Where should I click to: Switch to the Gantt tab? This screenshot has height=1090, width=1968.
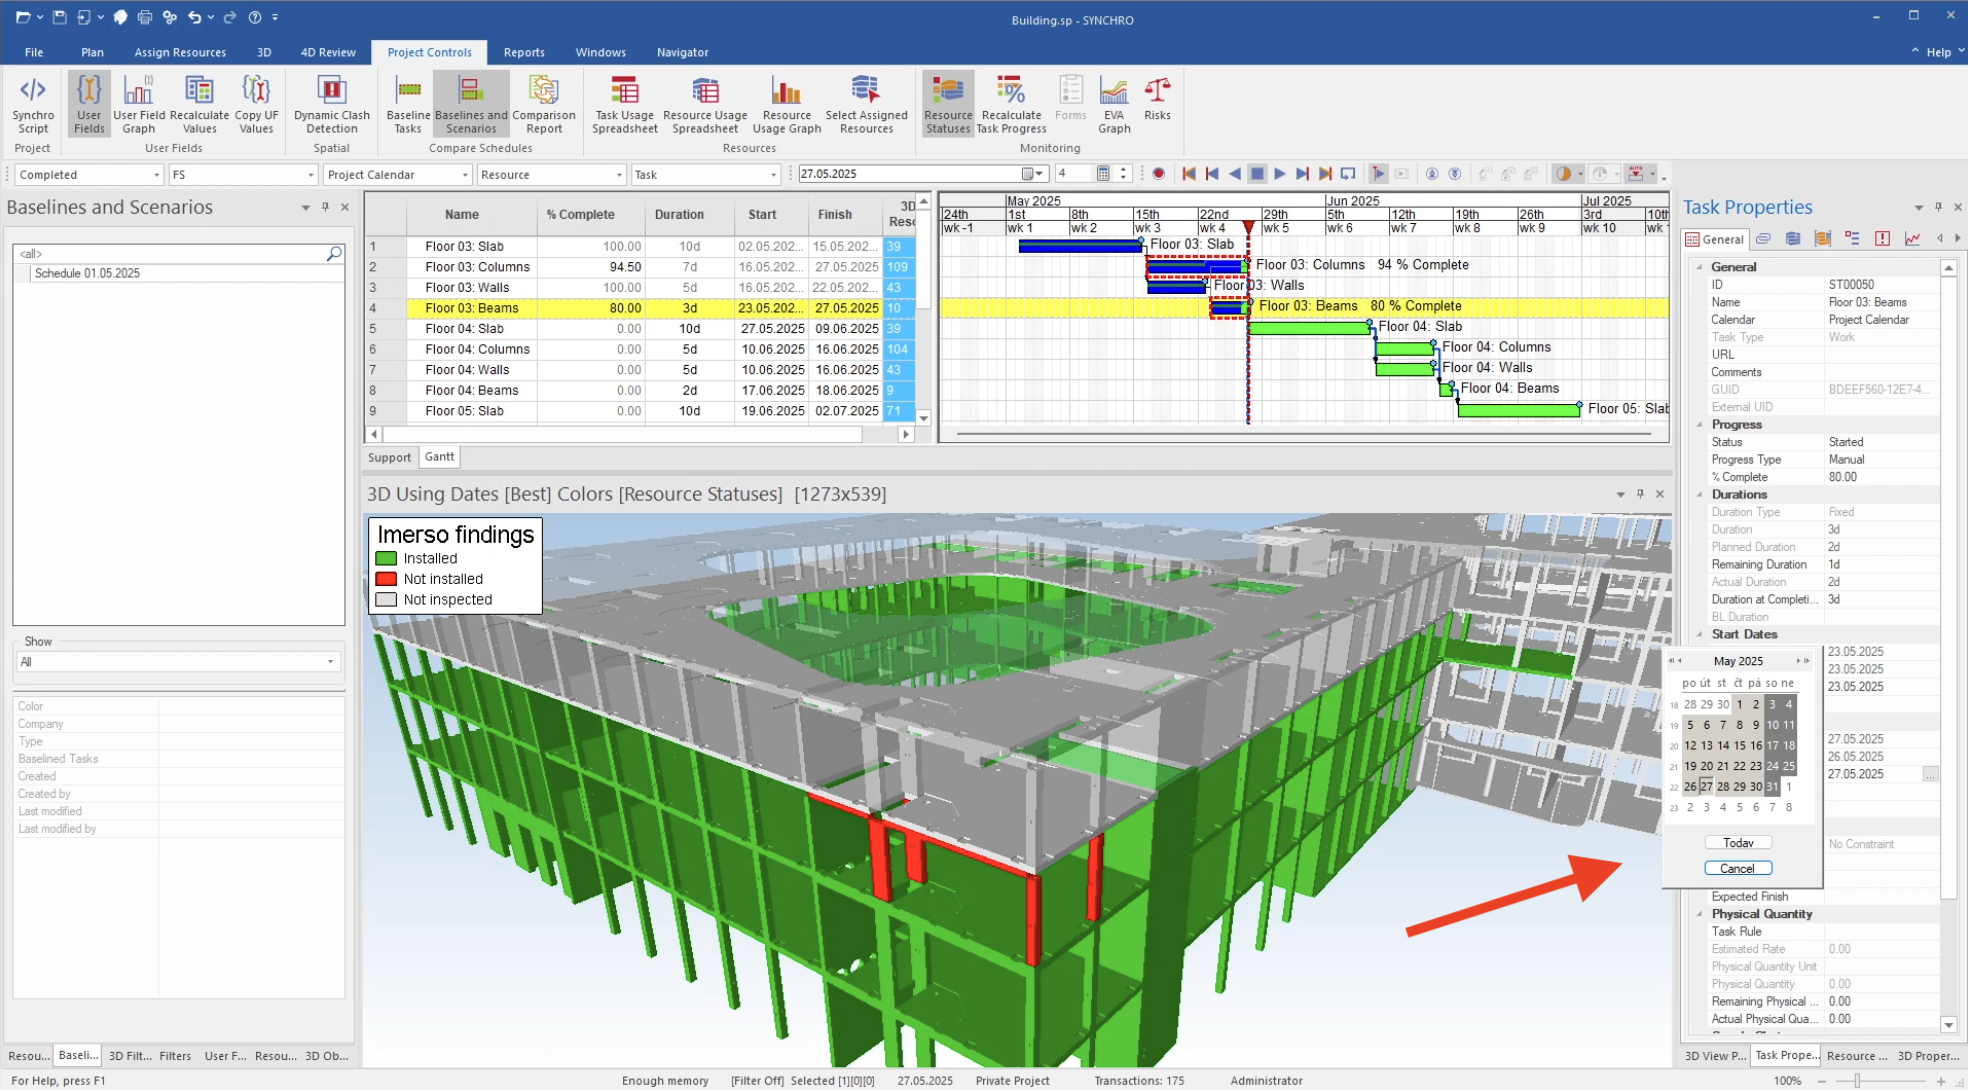tap(439, 457)
